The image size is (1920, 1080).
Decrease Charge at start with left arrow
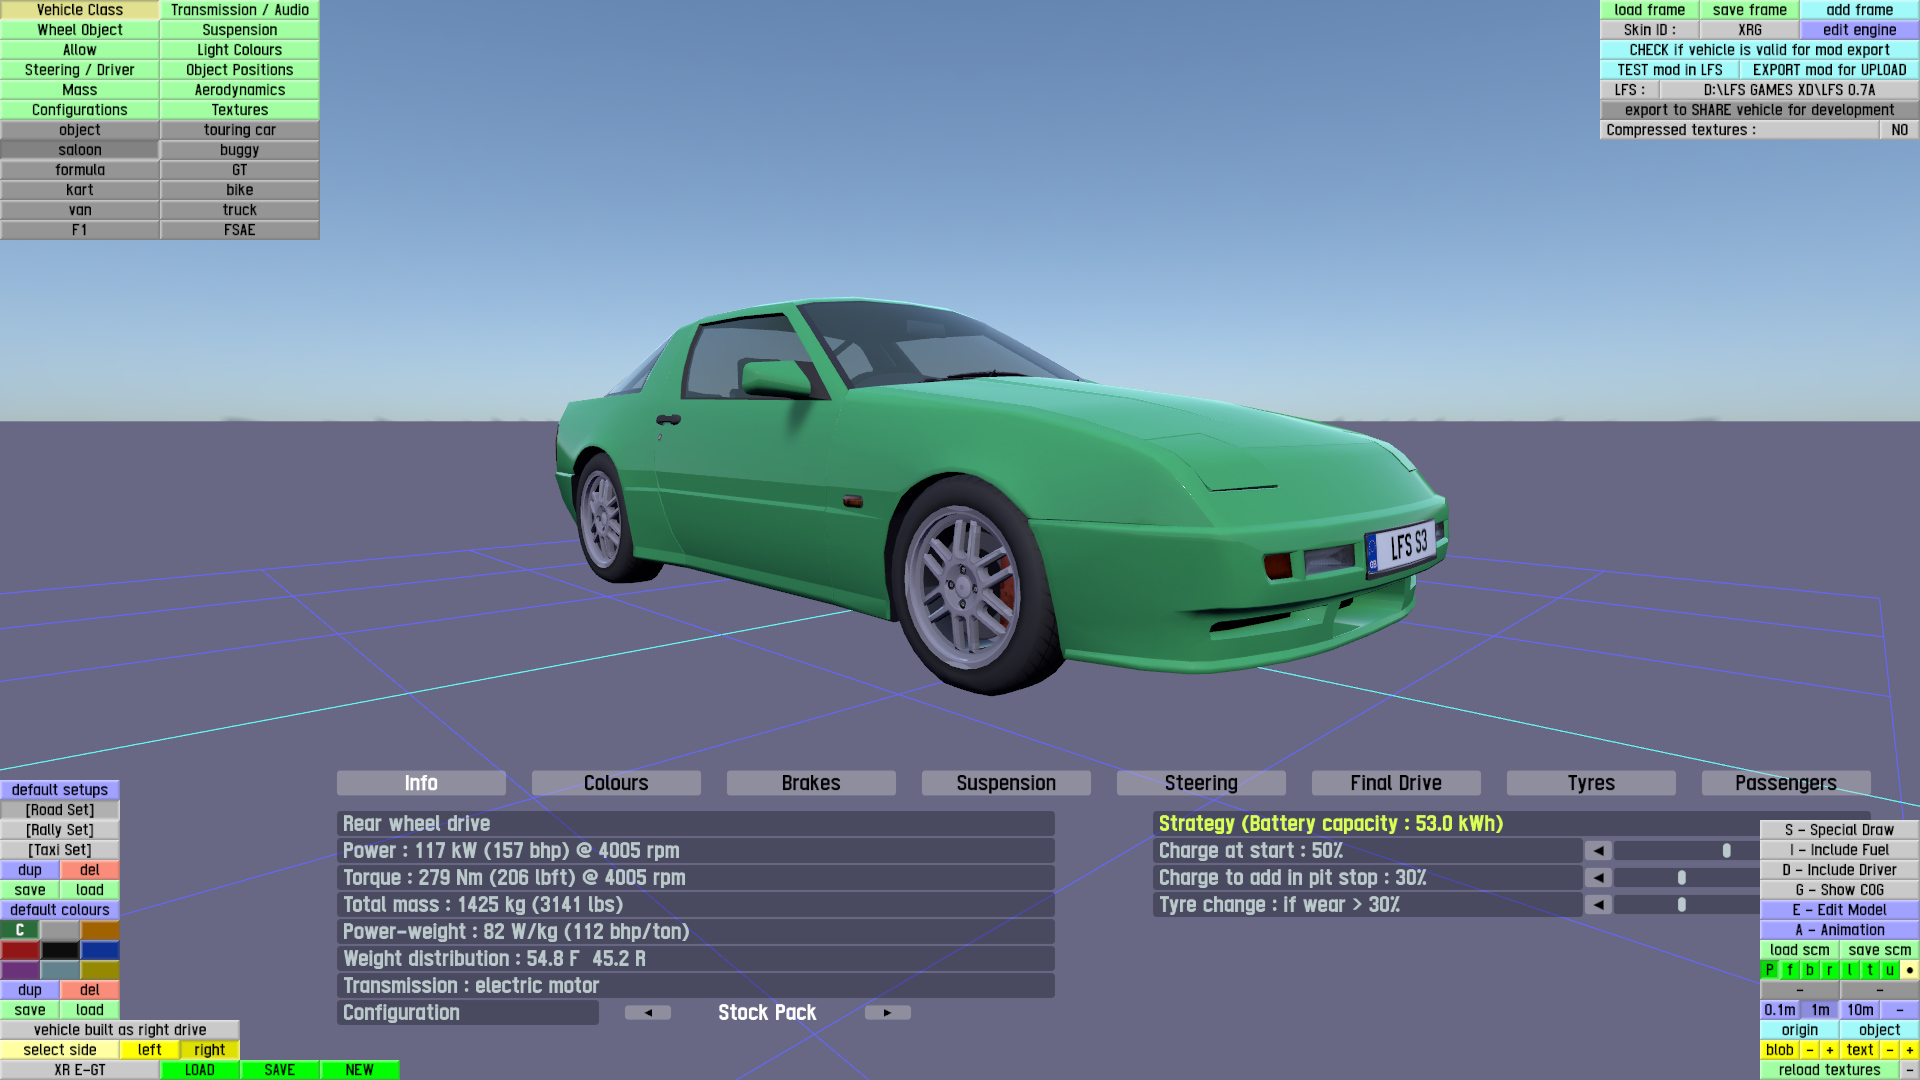click(x=1598, y=851)
